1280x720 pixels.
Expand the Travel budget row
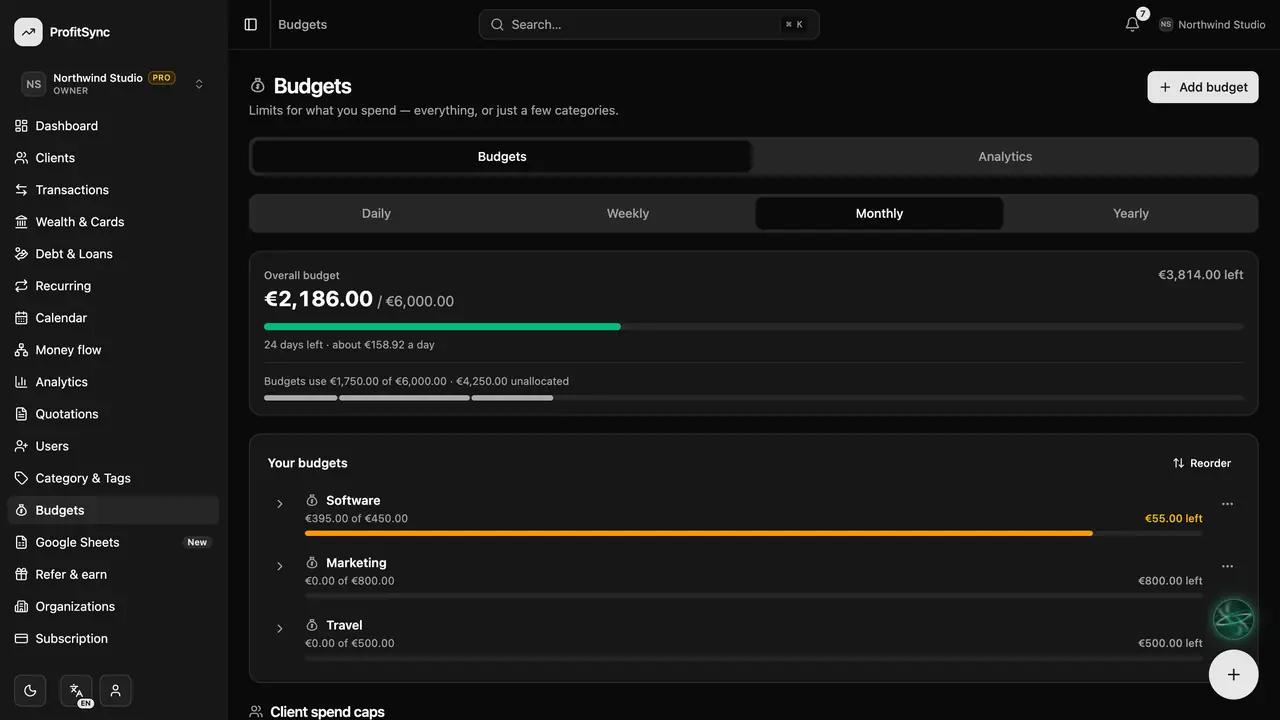pyautogui.click(x=280, y=628)
